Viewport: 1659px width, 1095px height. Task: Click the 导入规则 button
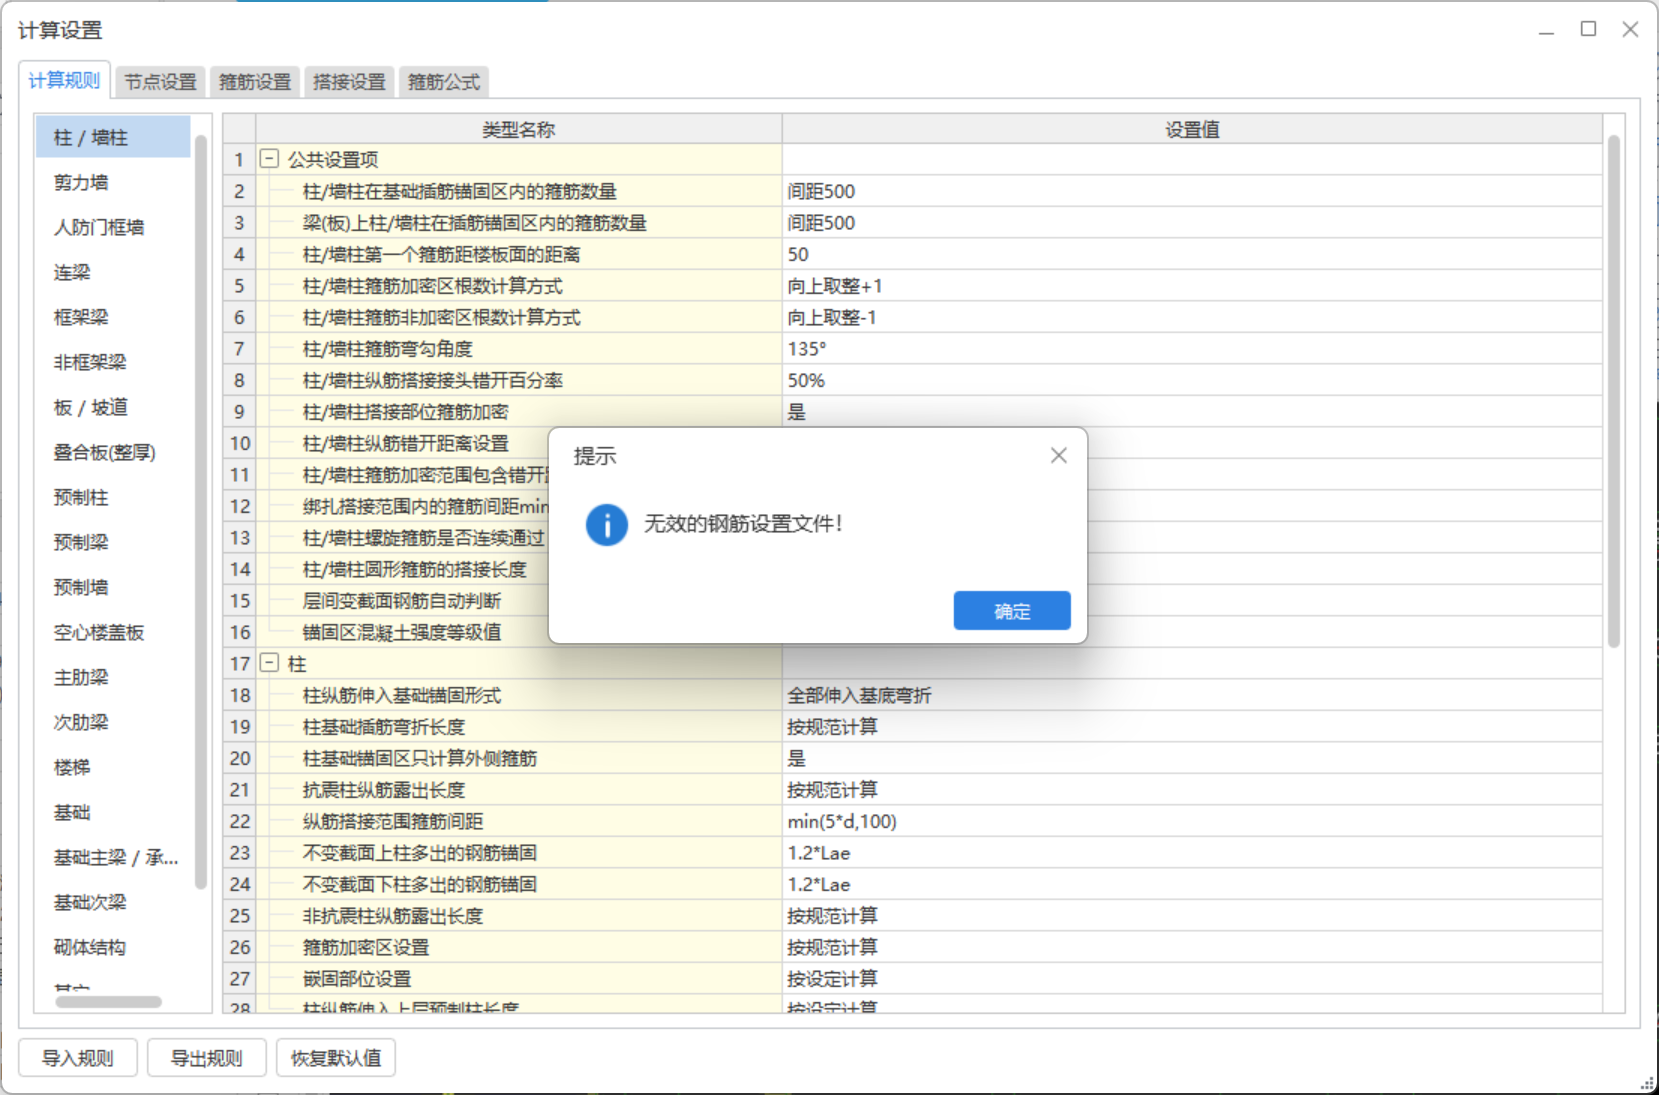[77, 1058]
